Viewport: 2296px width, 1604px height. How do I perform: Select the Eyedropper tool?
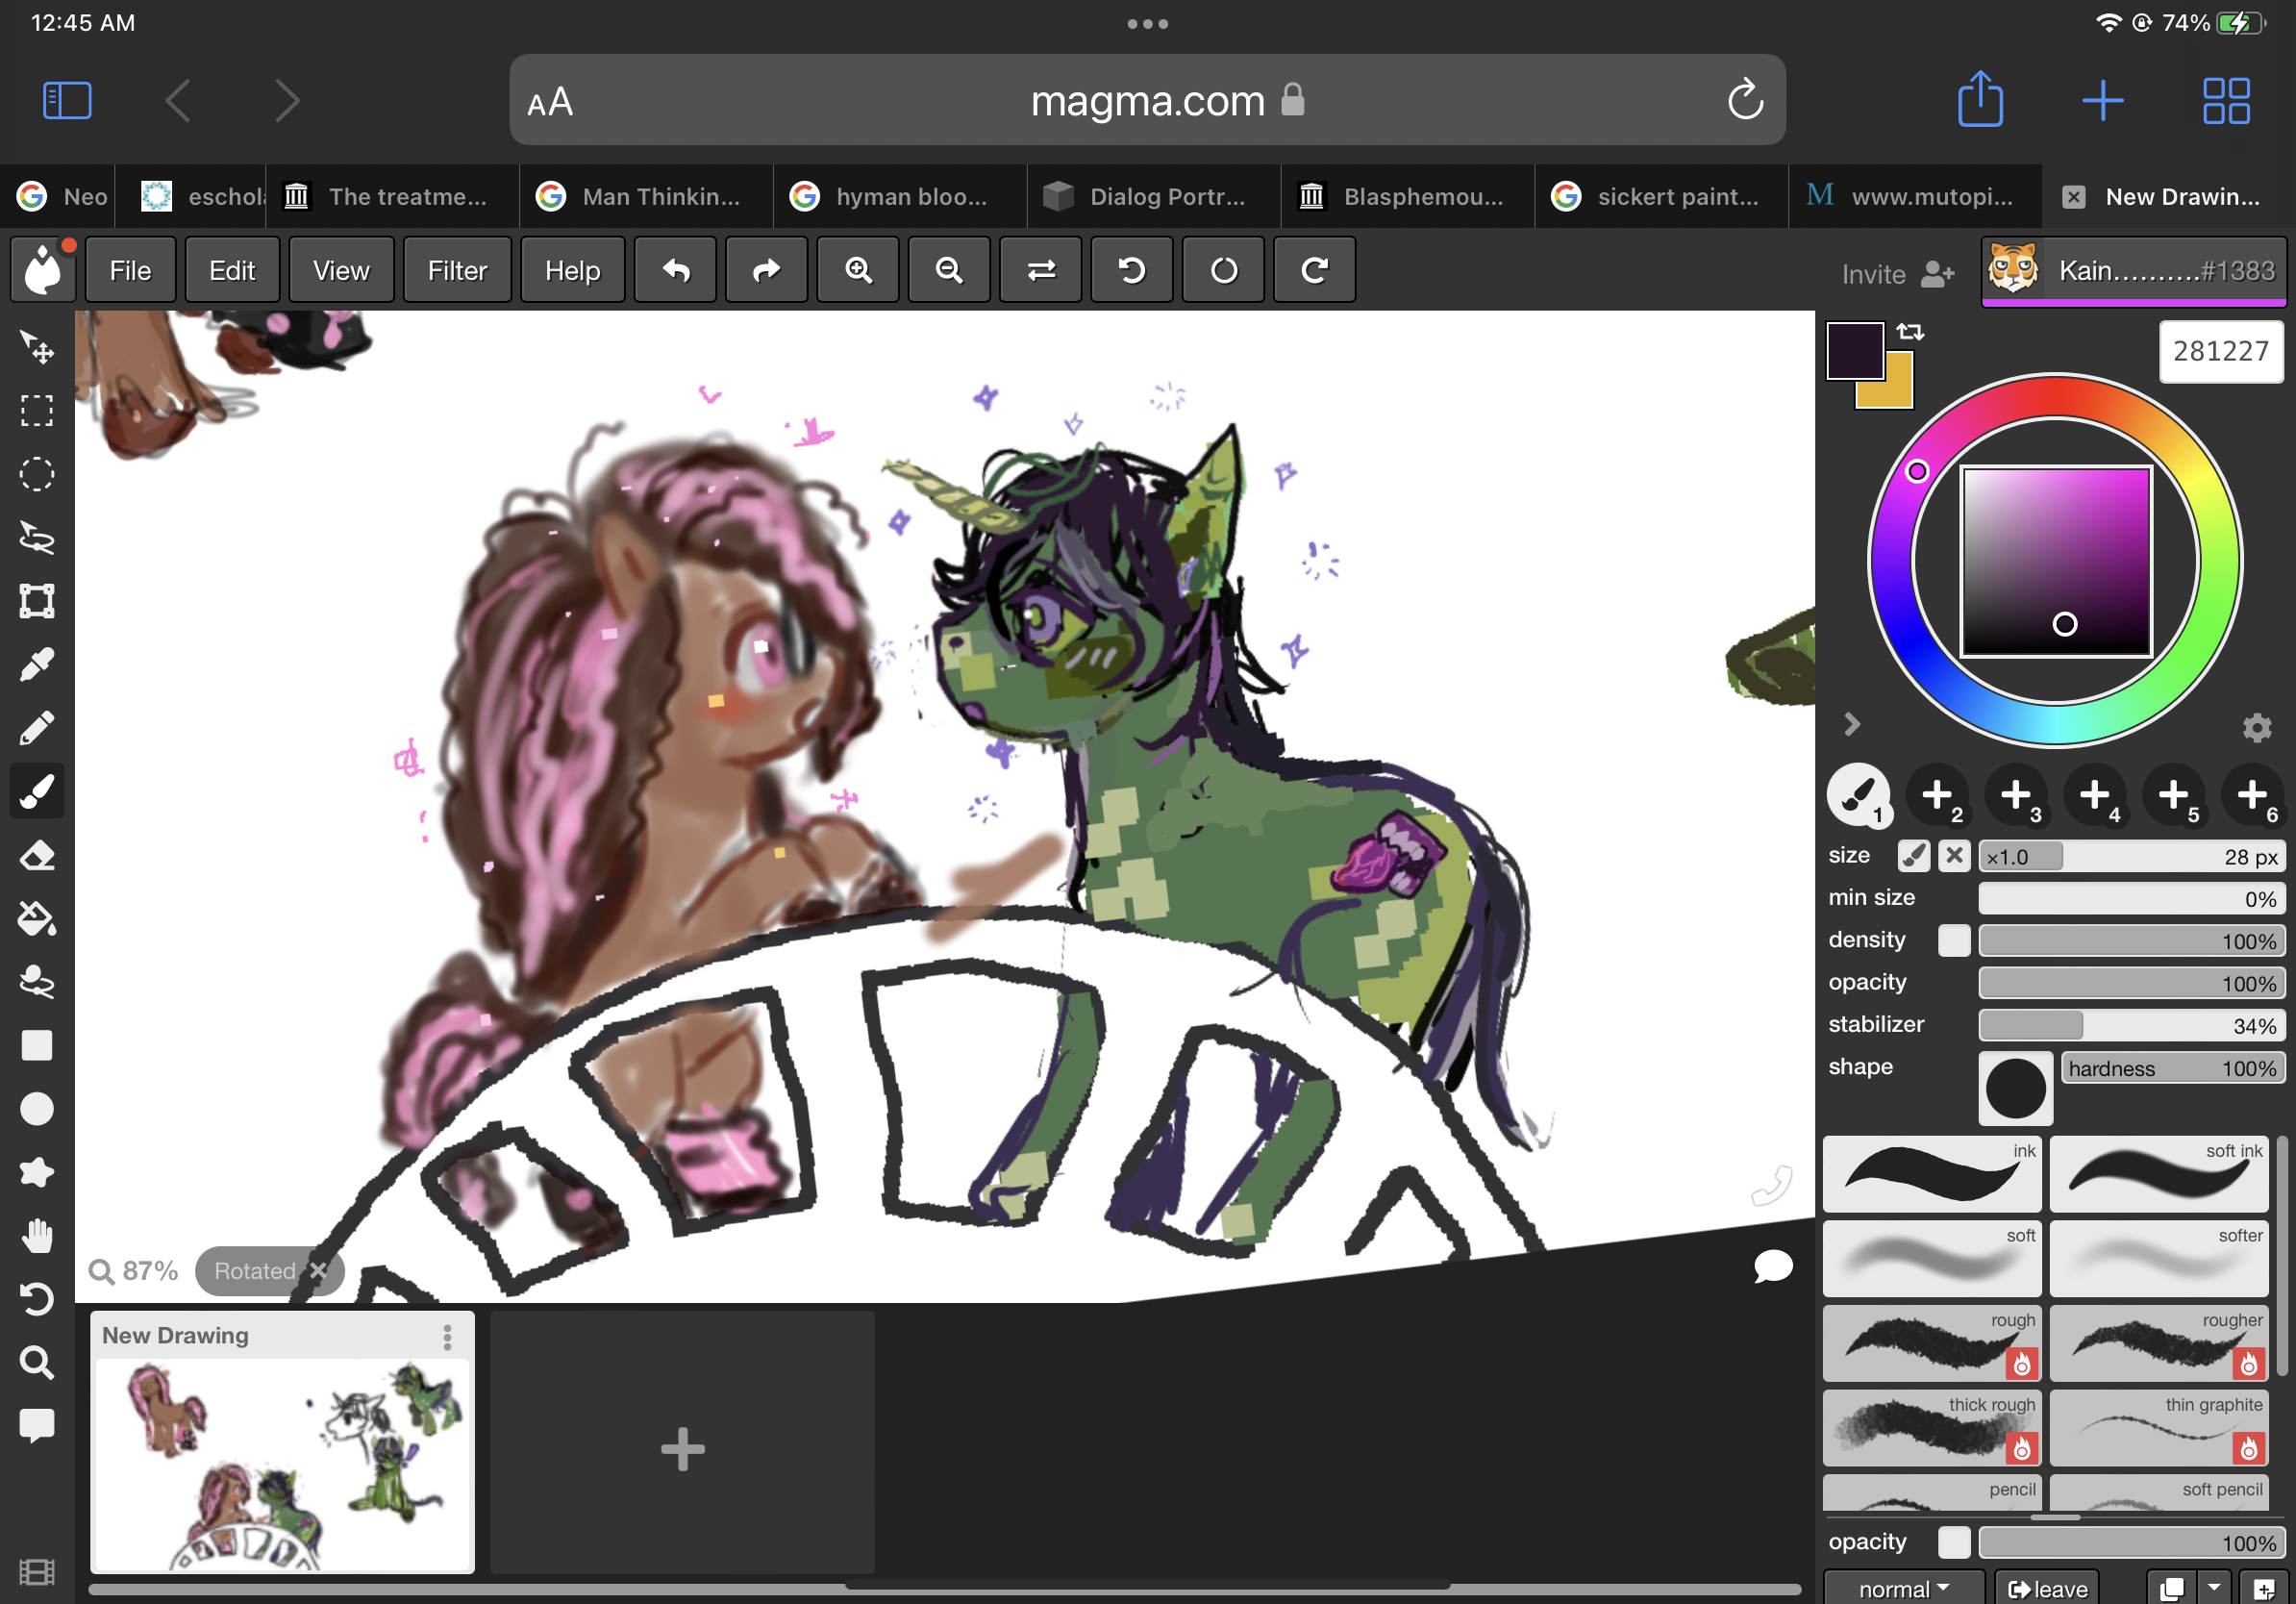tap(37, 664)
